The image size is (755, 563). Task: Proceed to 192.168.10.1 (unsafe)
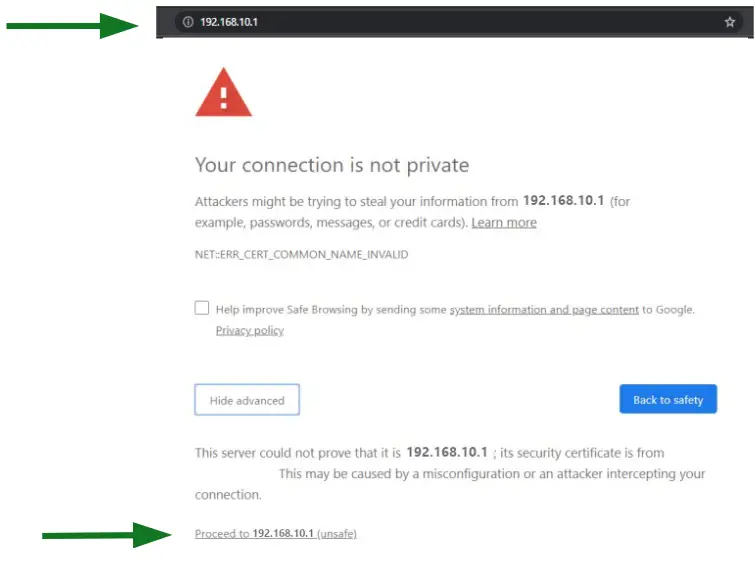point(276,534)
